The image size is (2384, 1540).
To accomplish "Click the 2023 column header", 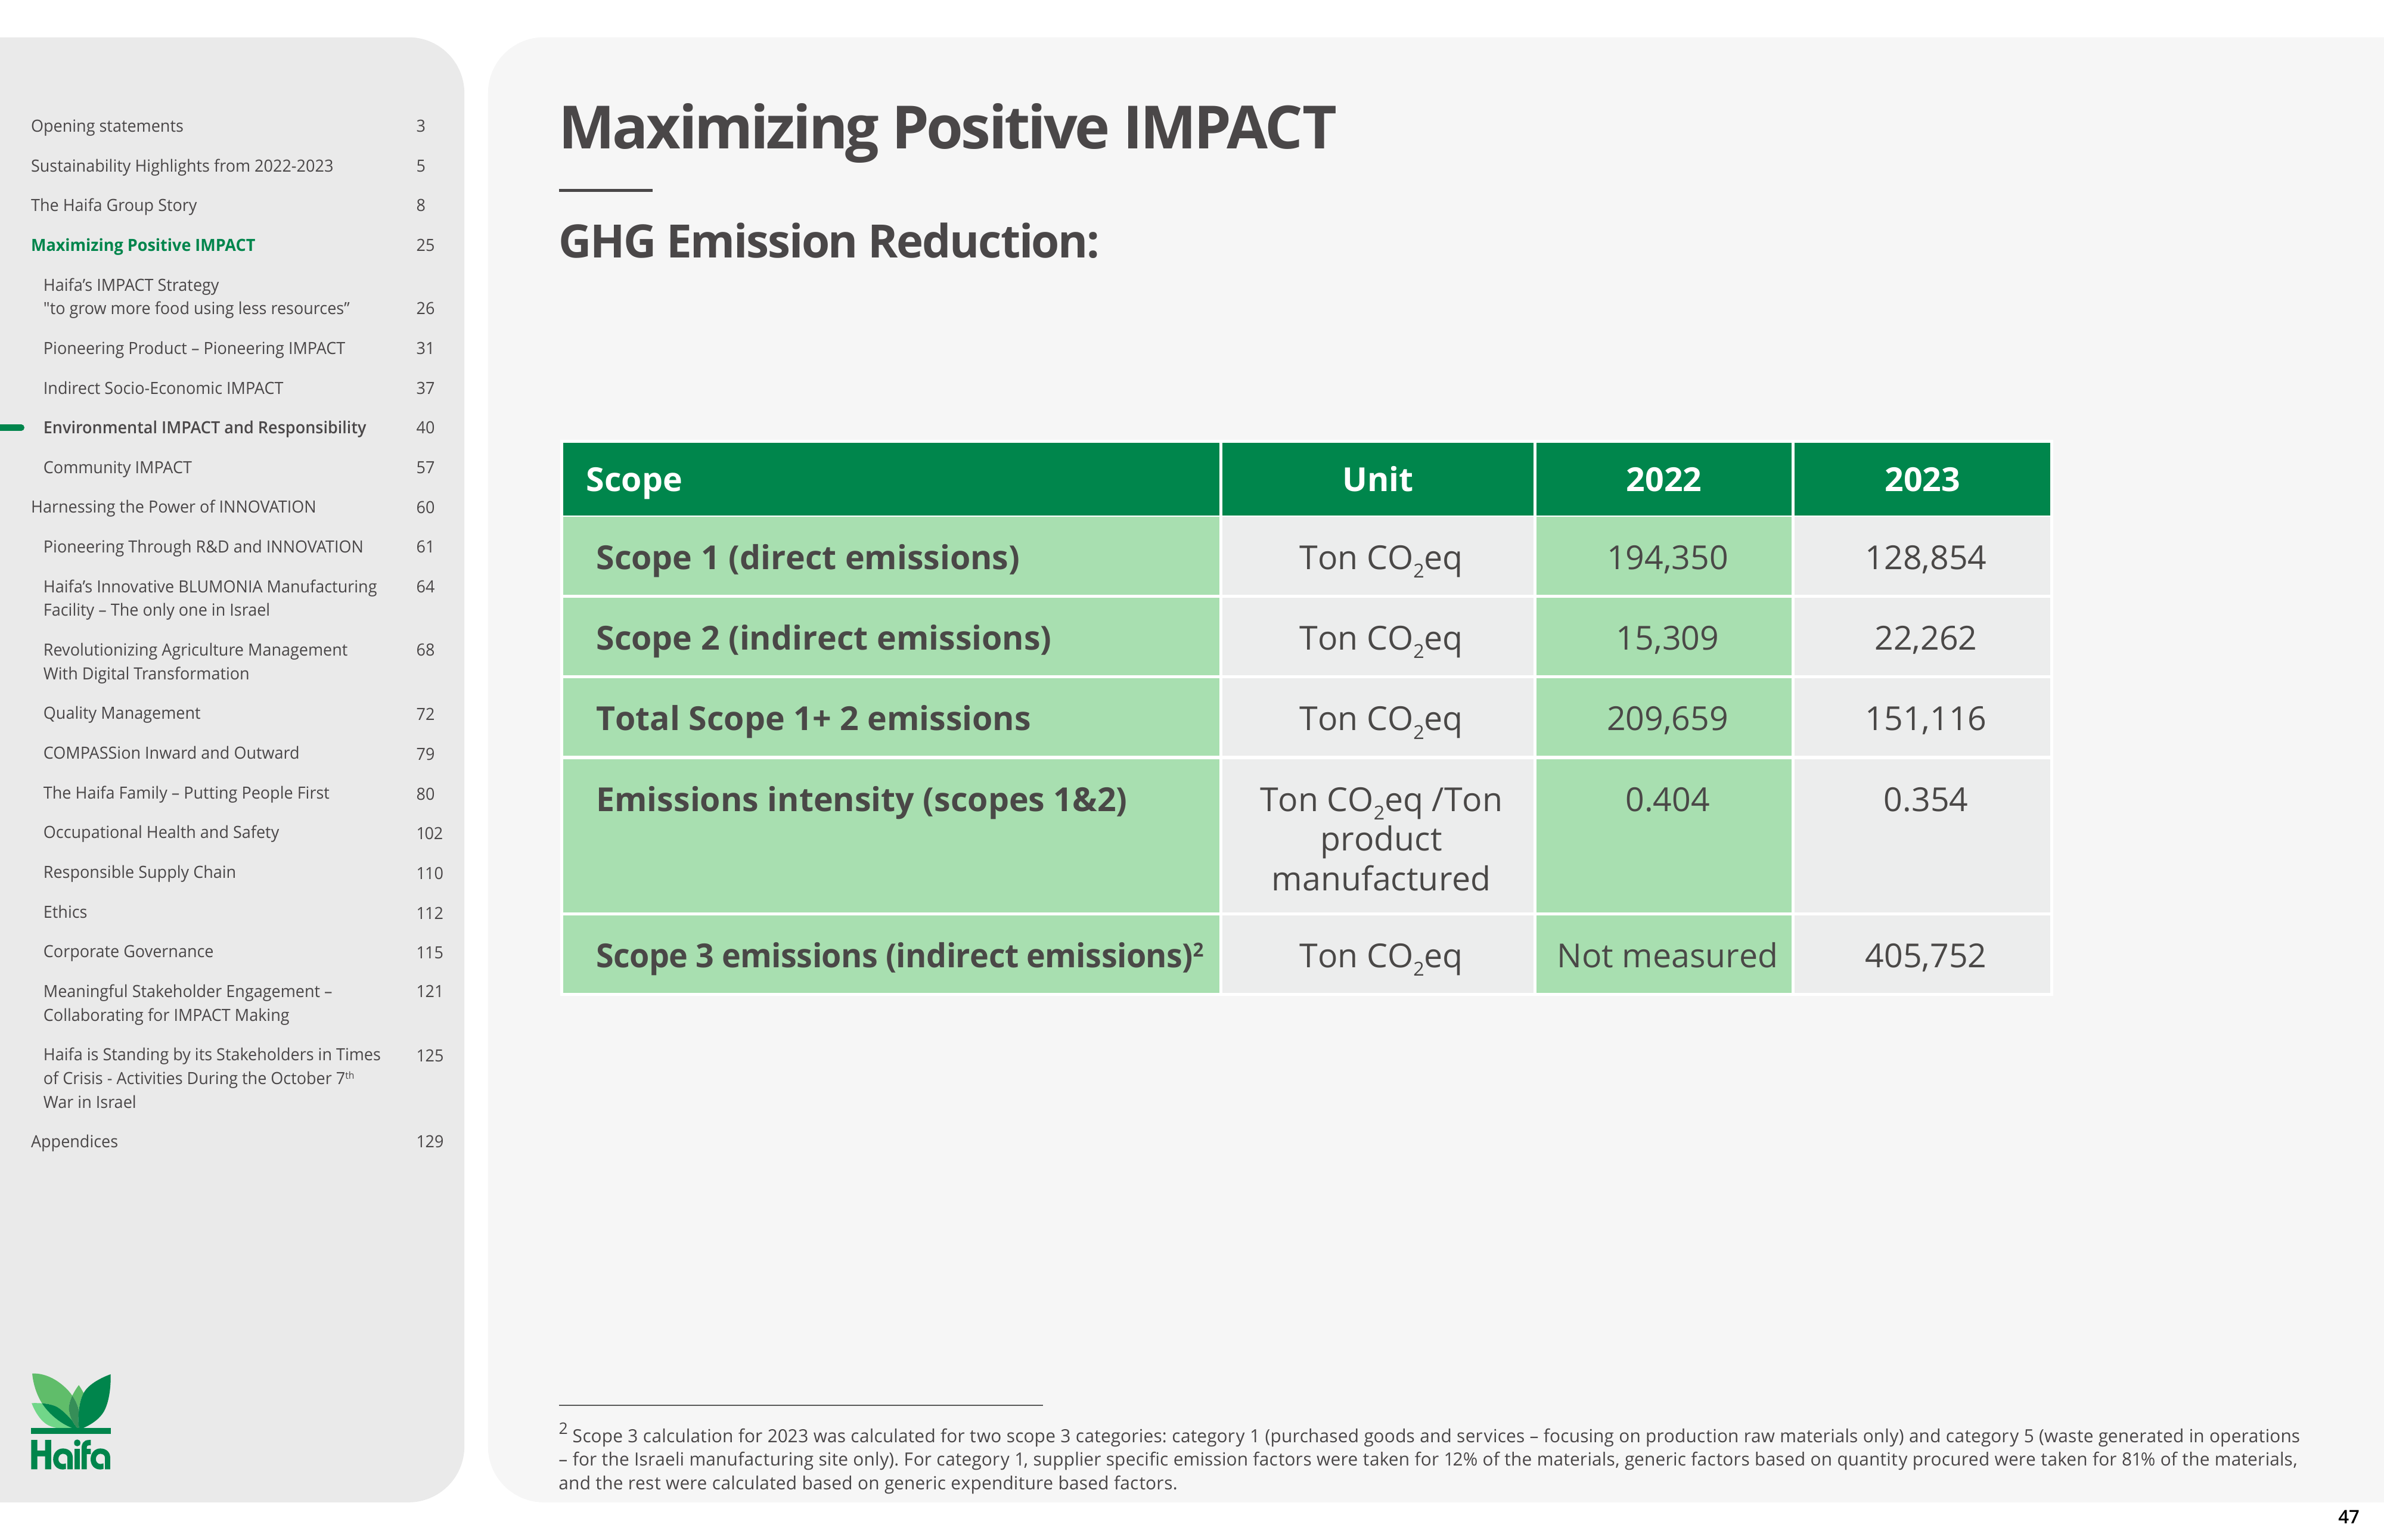I will coord(1922,480).
